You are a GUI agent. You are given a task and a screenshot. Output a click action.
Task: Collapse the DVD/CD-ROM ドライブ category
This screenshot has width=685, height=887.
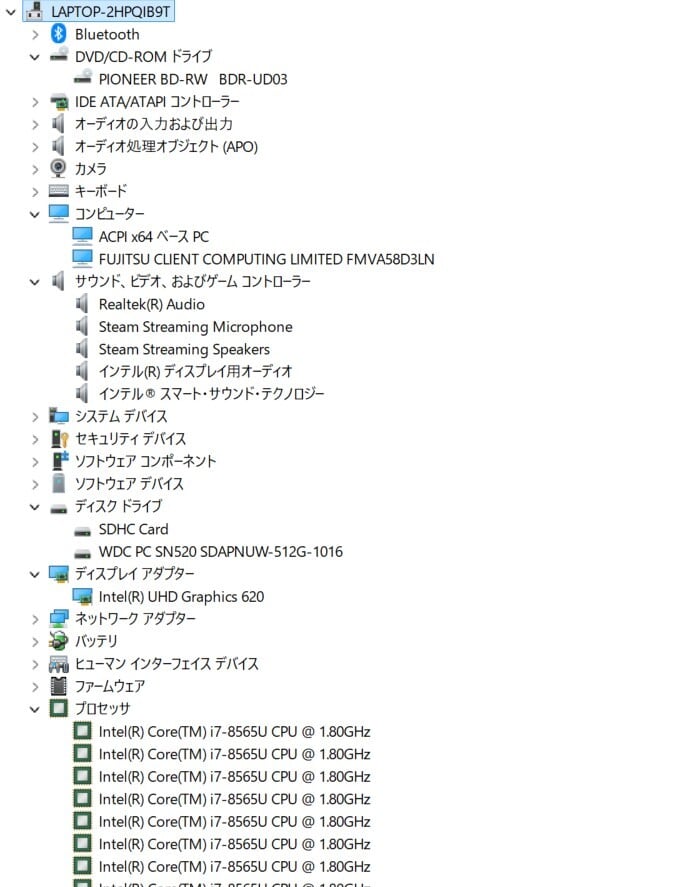click(35, 57)
